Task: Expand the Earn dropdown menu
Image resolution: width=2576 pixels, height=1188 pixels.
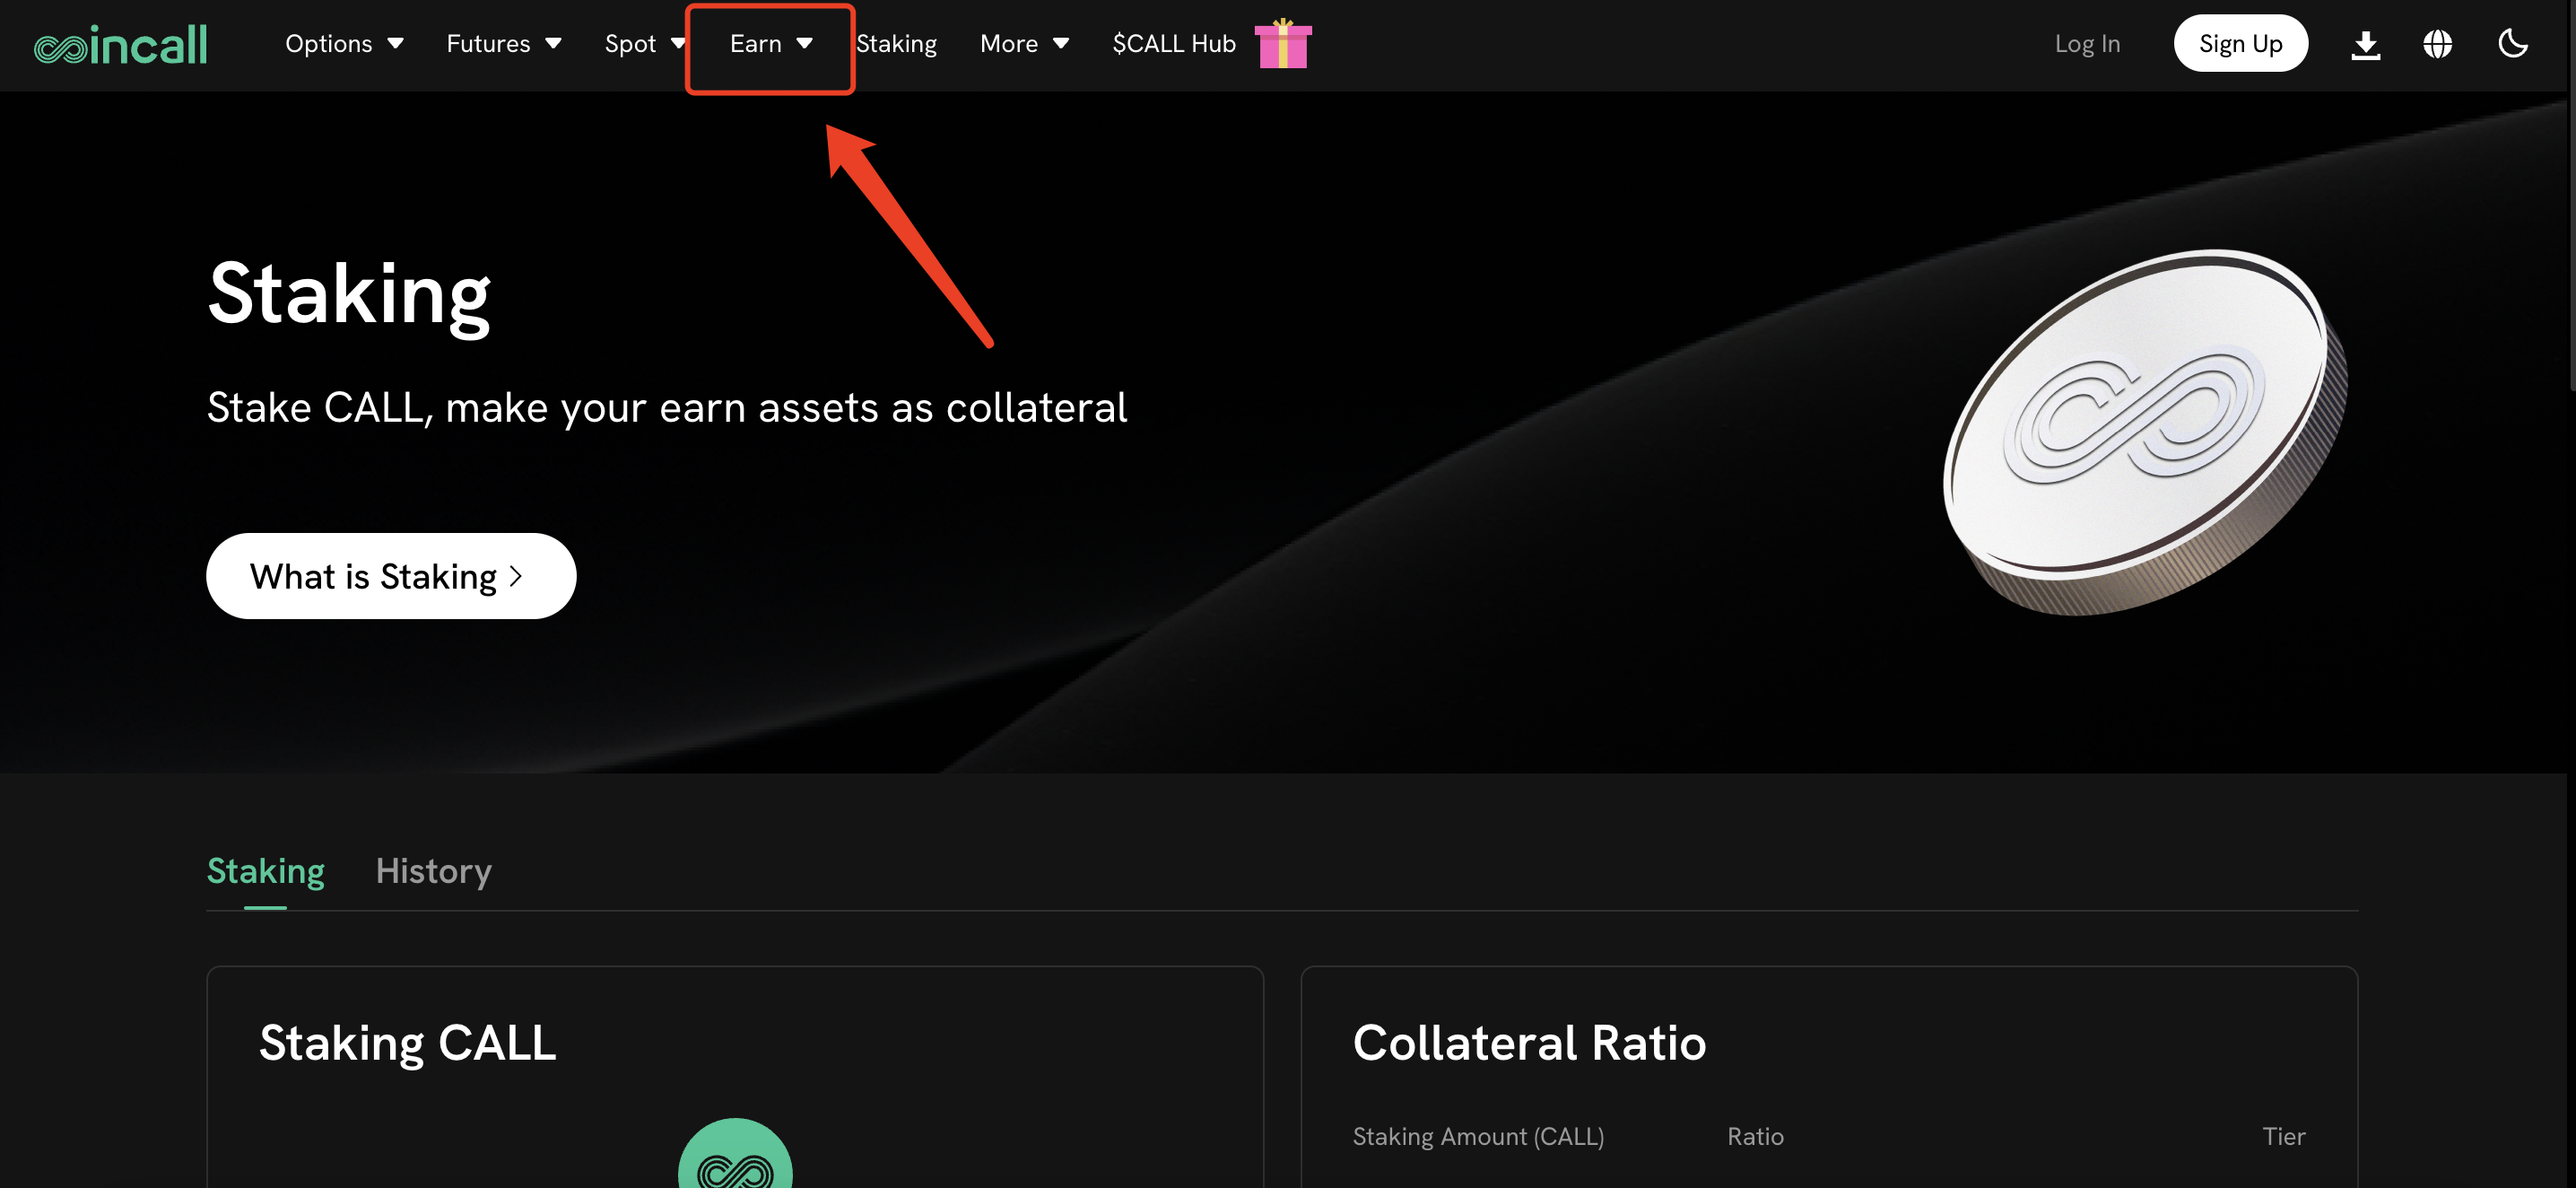Action: [771, 44]
